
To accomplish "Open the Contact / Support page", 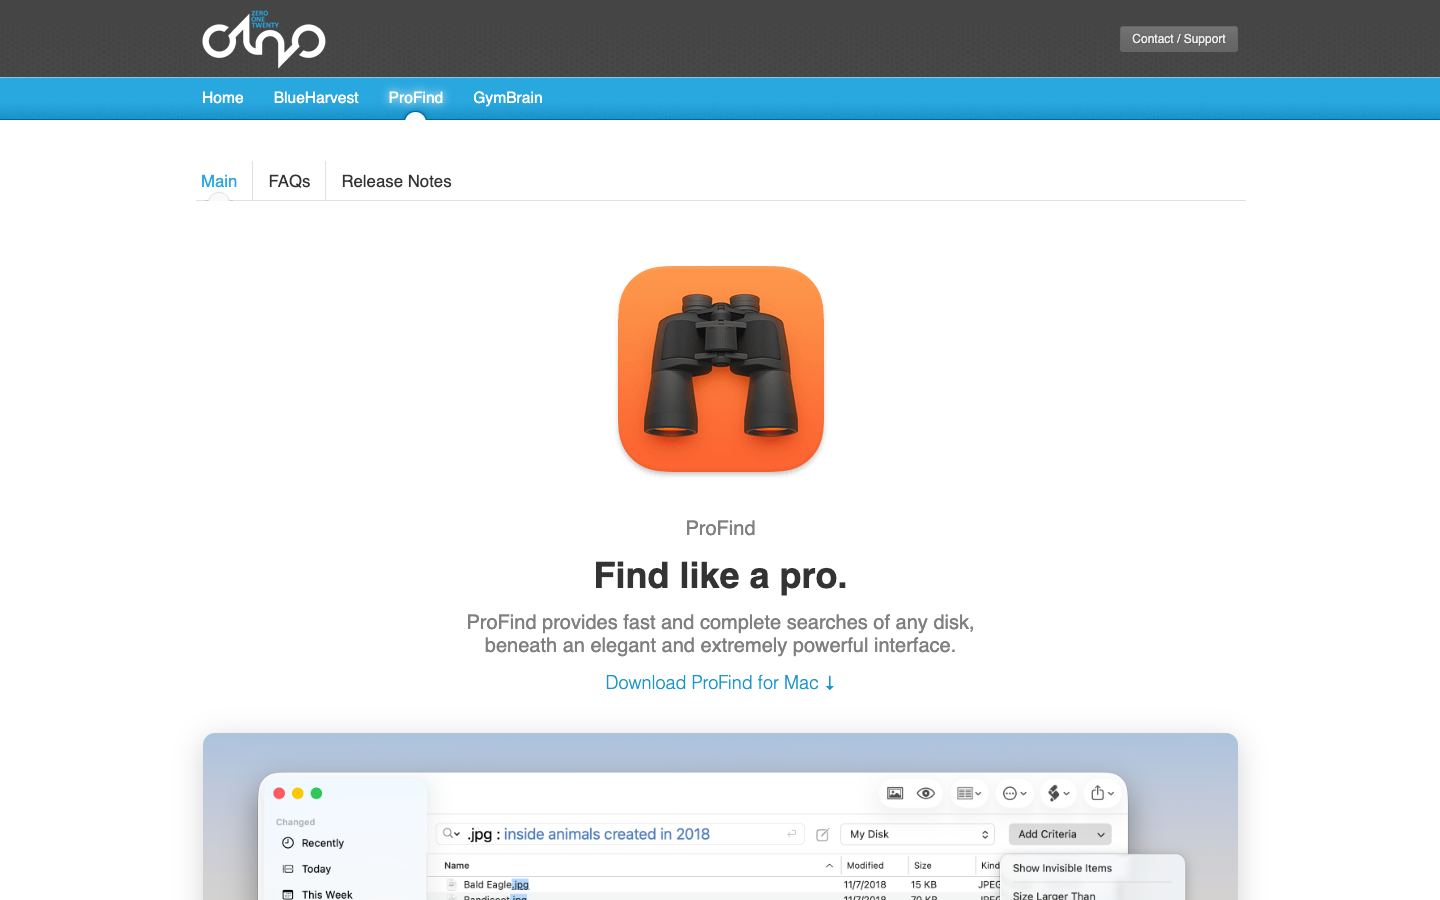I will 1178,39.
